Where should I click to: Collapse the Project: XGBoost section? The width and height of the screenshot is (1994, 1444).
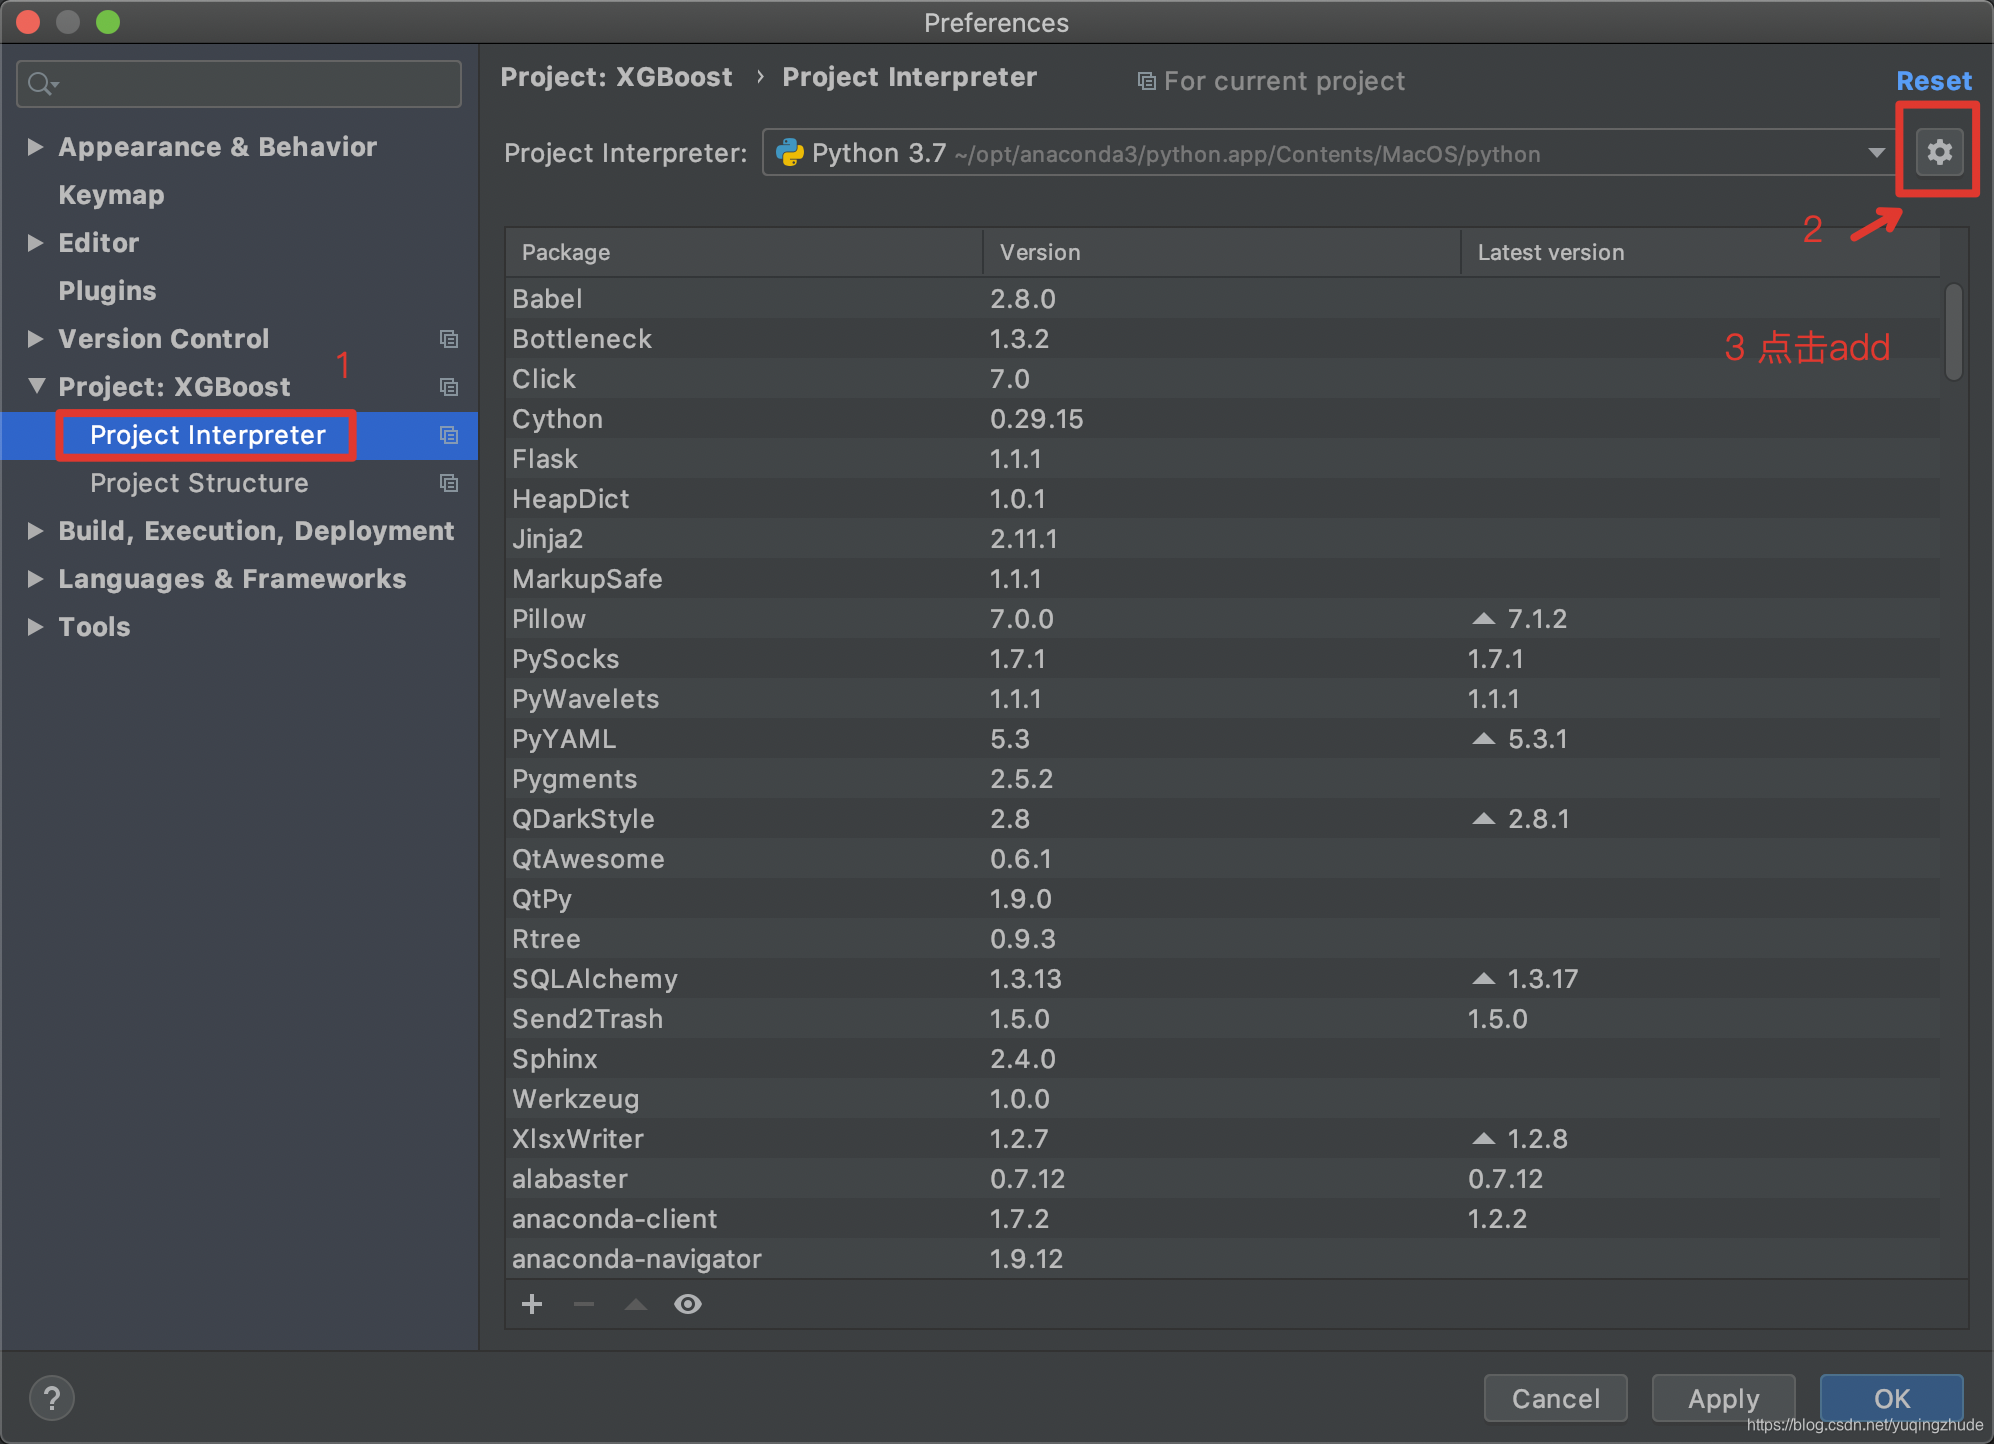37,385
